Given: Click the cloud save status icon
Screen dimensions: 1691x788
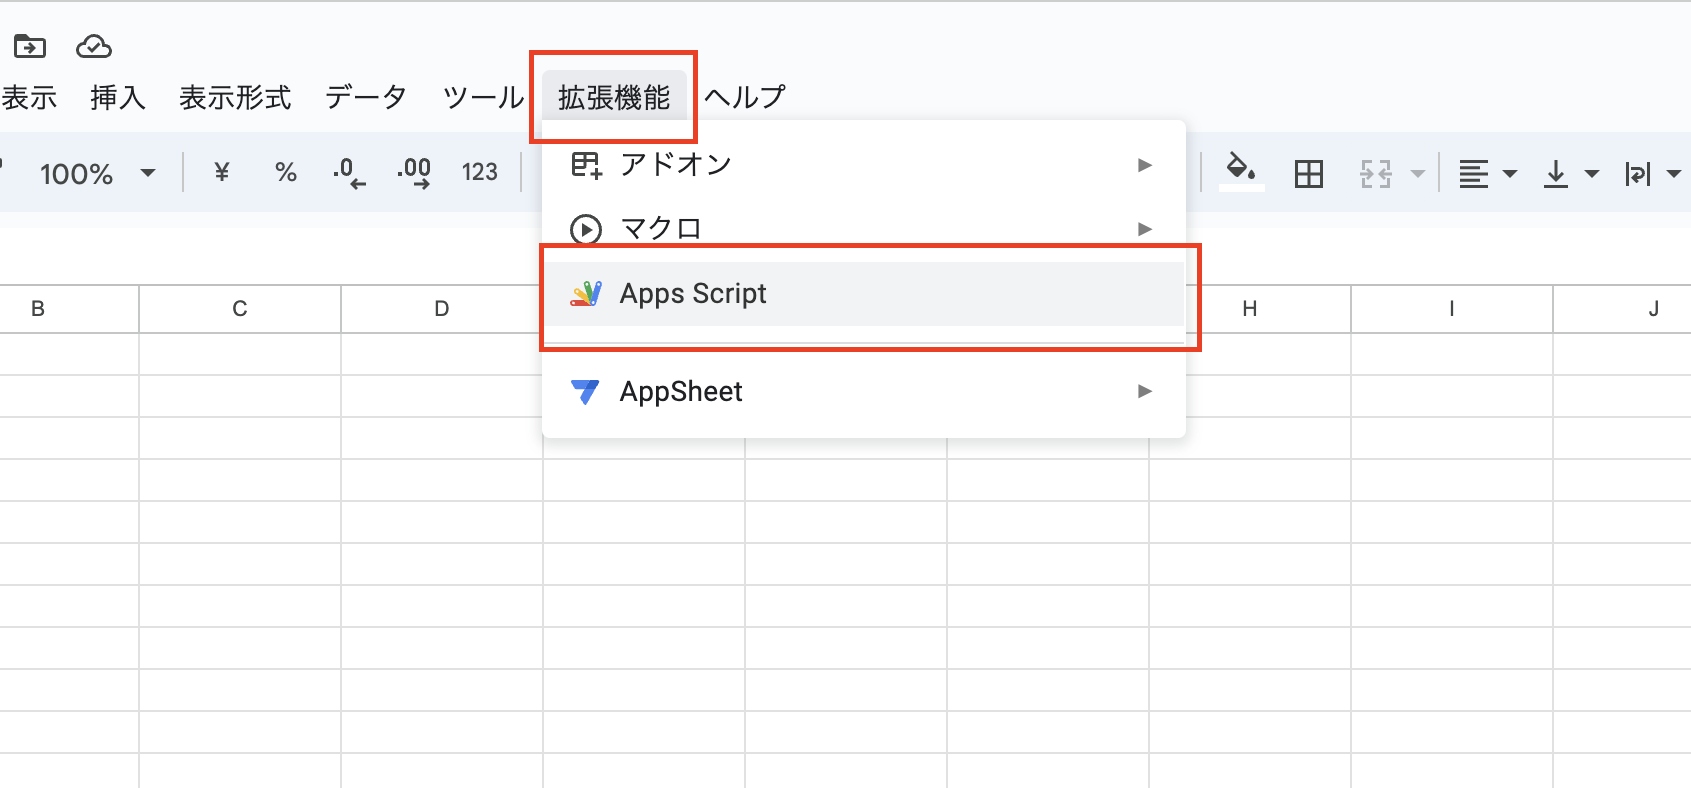Looking at the screenshot, I should pyautogui.click(x=93, y=46).
